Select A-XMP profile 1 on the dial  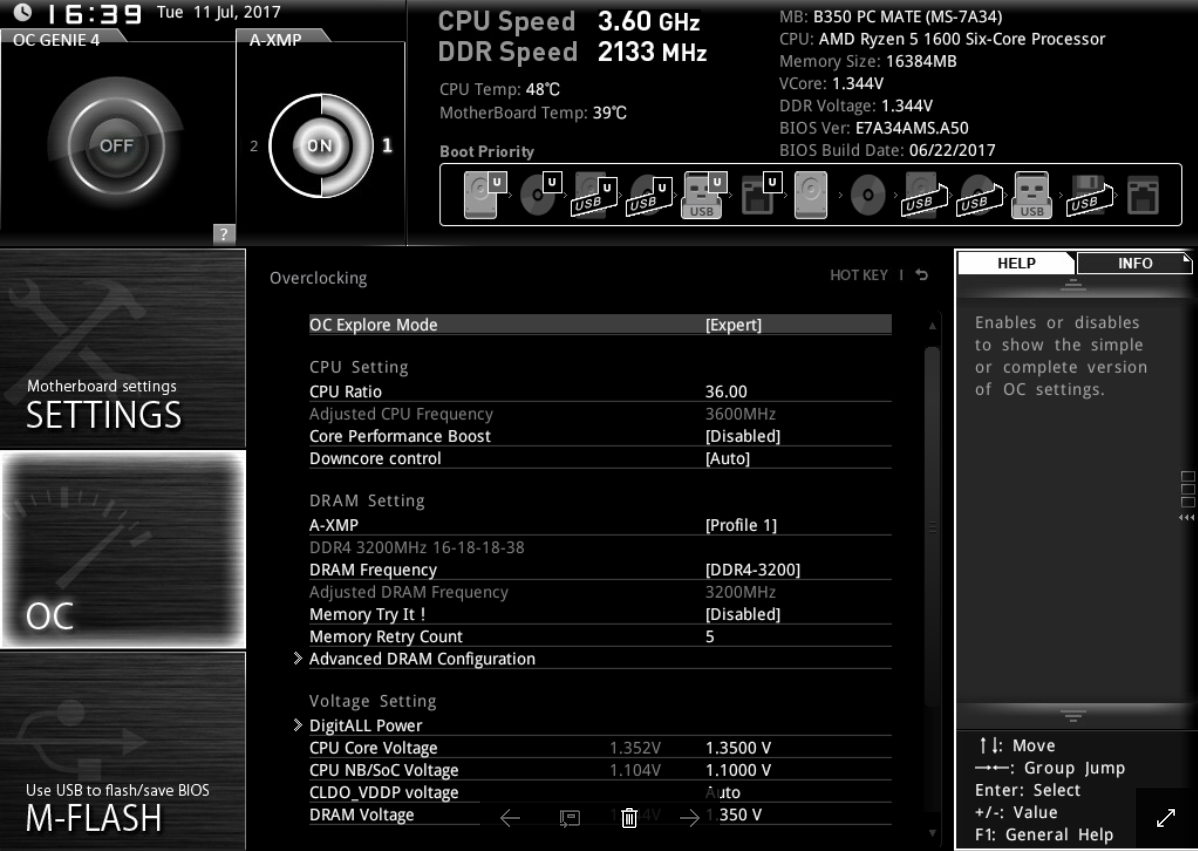click(x=387, y=145)
